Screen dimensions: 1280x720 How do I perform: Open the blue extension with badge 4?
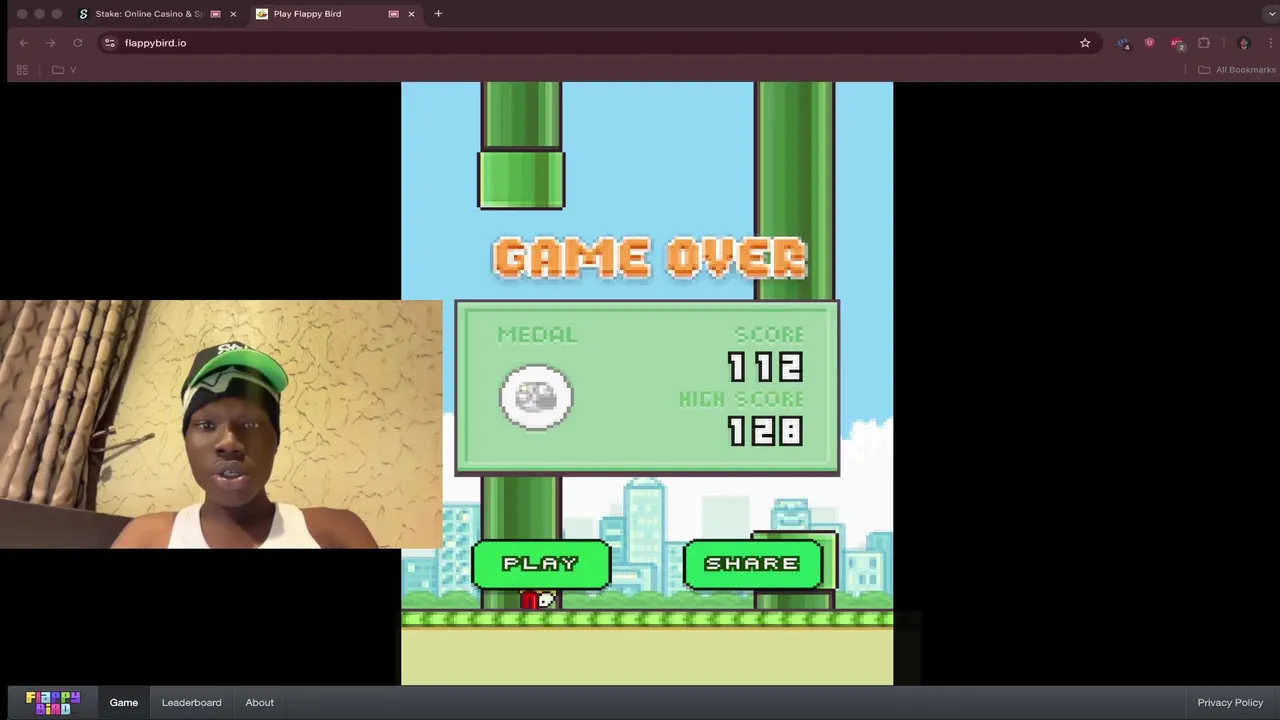[x=1124, y=43]
